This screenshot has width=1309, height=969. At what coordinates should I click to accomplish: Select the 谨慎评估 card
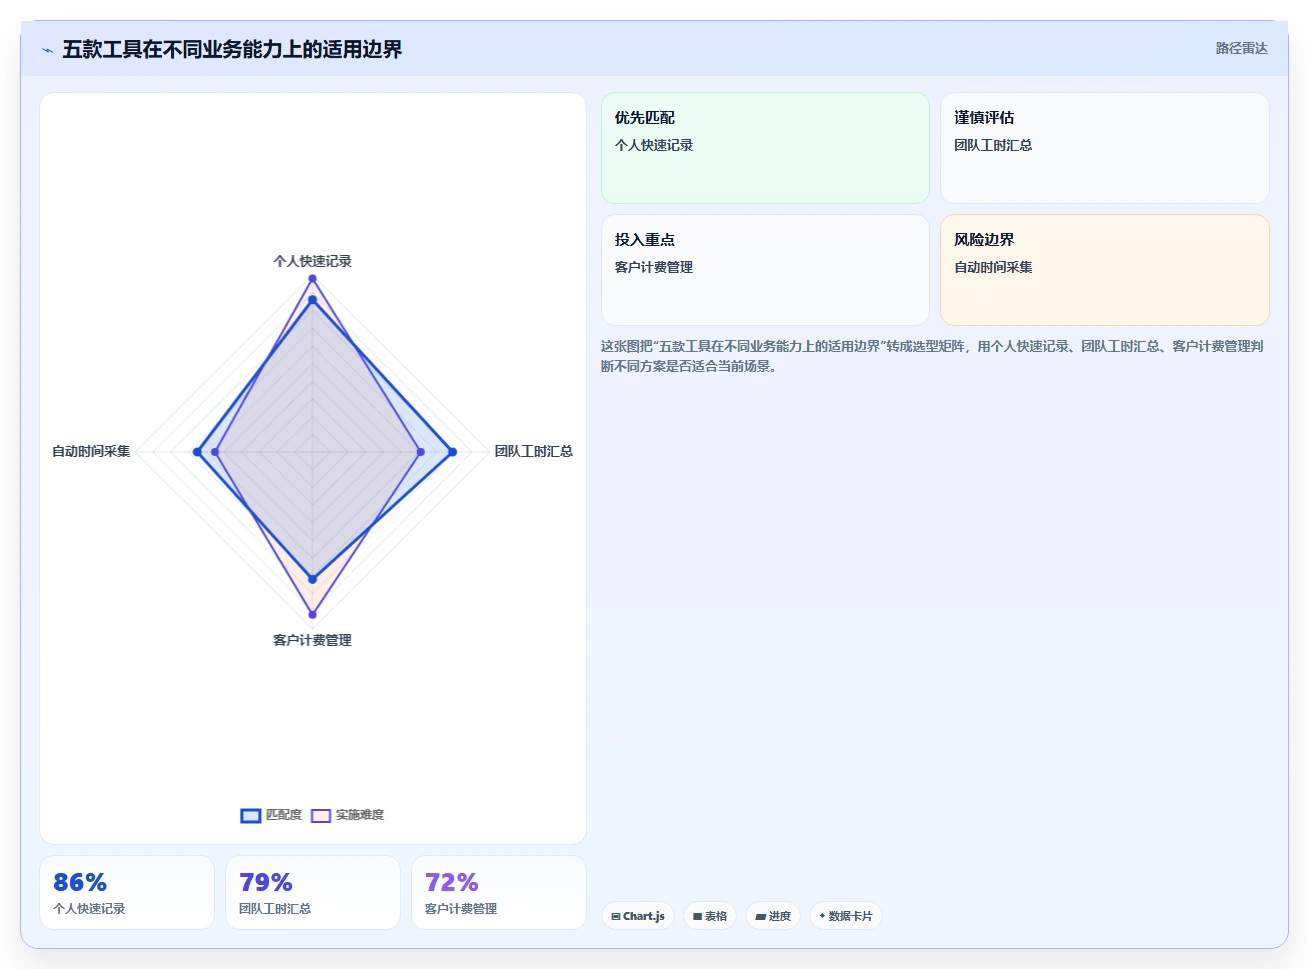click(x=1104, y=148)
